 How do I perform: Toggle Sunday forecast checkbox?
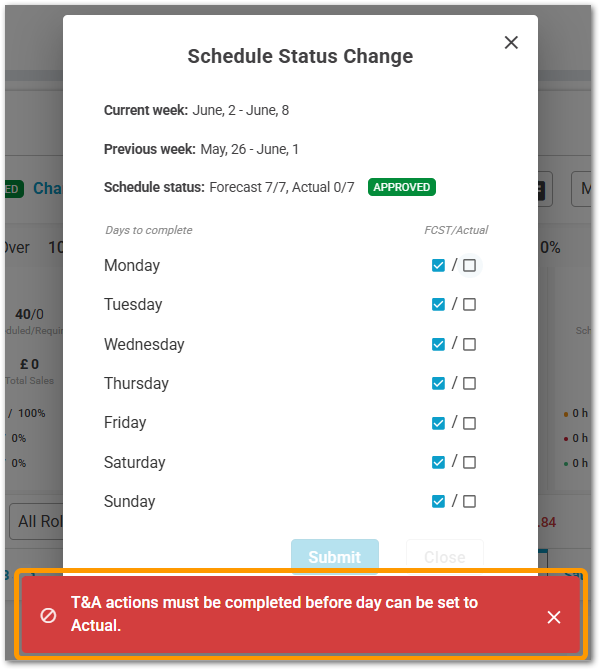coord(438,502)
